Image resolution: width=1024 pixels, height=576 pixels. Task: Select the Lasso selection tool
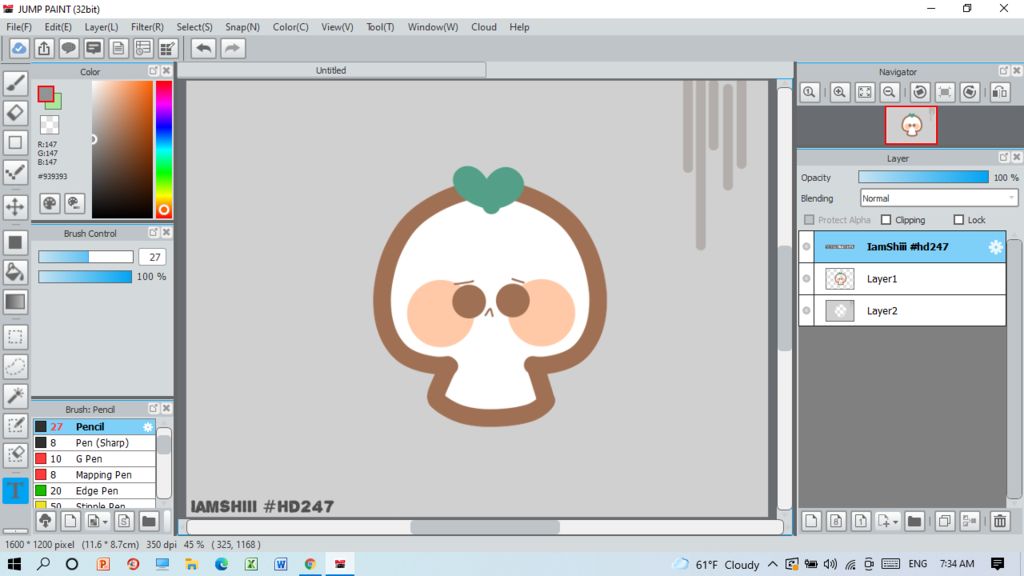point(15,366)
